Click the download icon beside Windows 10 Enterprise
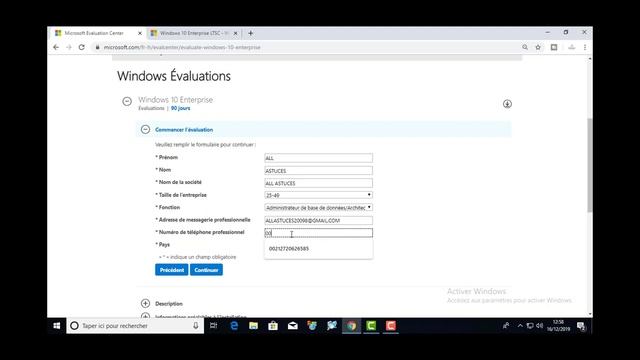640x360 pixels. click(x=507, y=104)
